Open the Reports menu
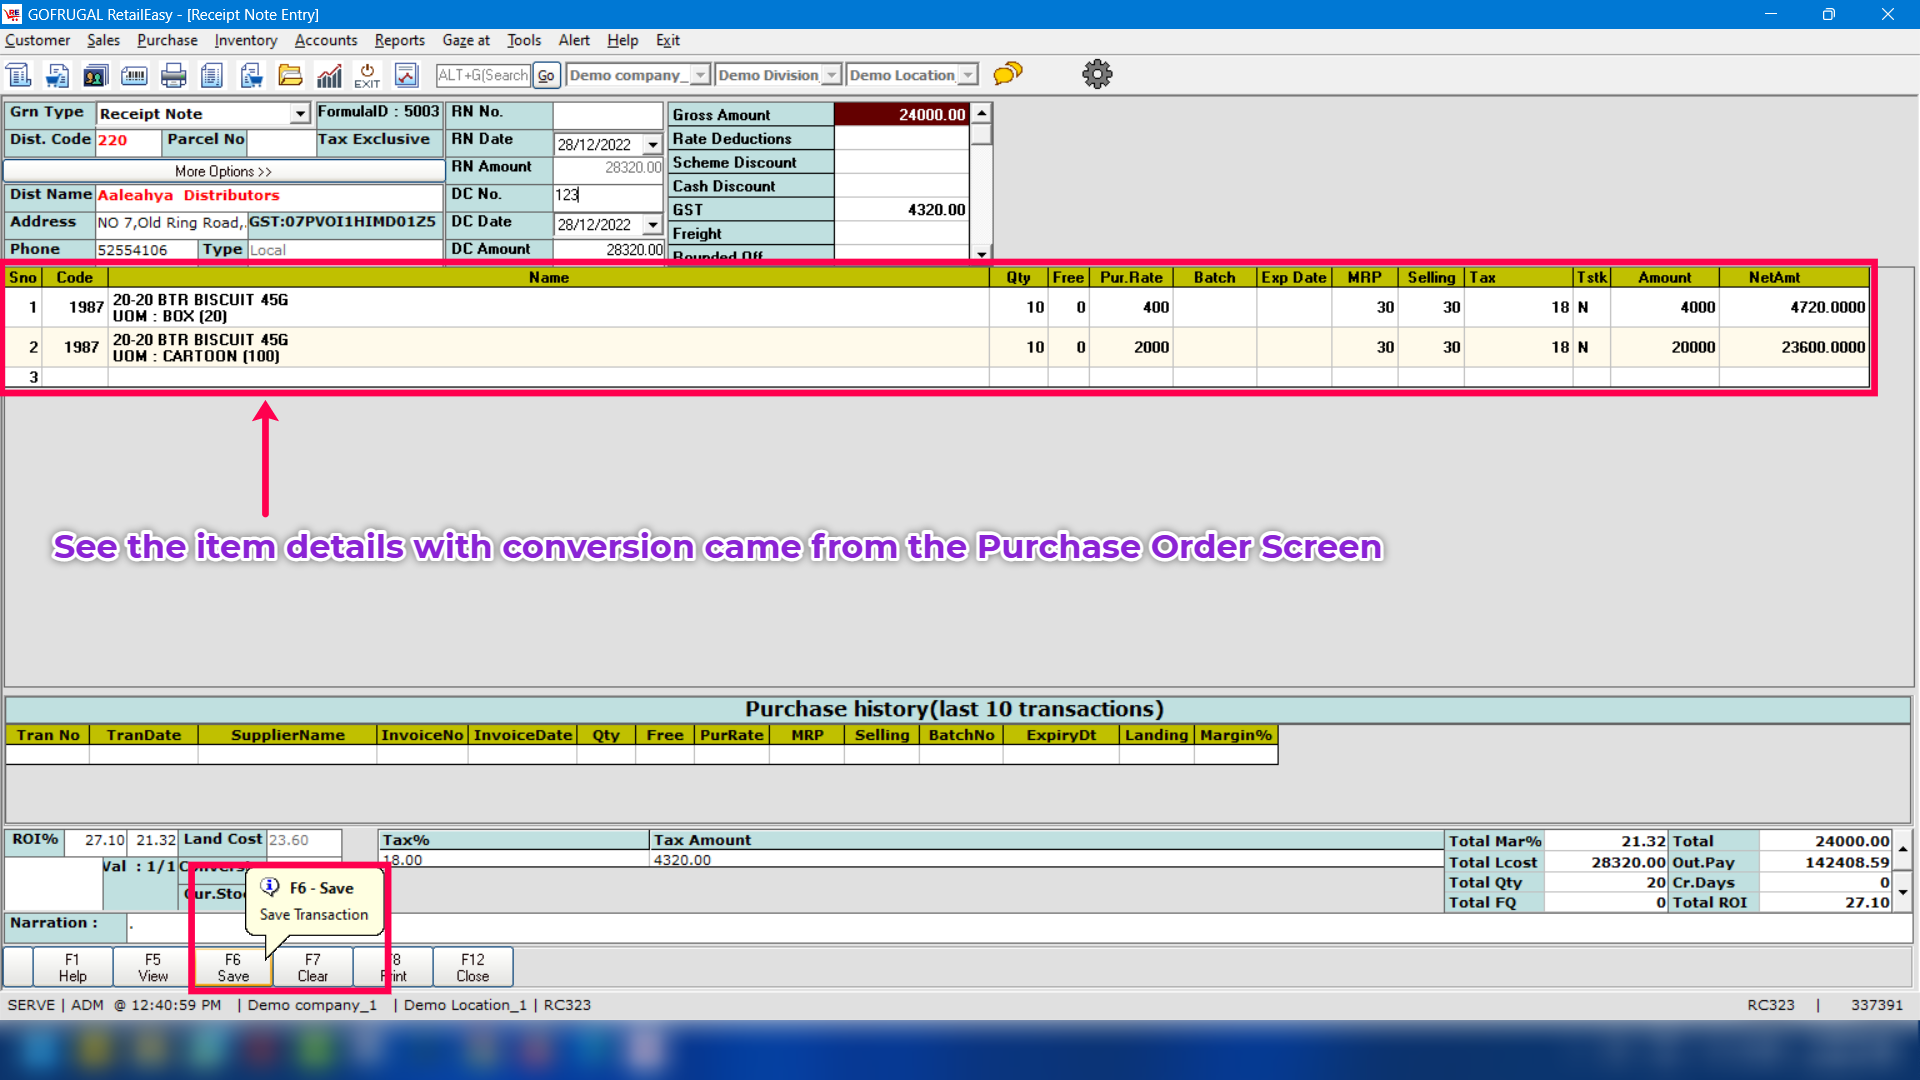The height and width of the screenshot is (1080, 1920). click(x=399, y=40)
